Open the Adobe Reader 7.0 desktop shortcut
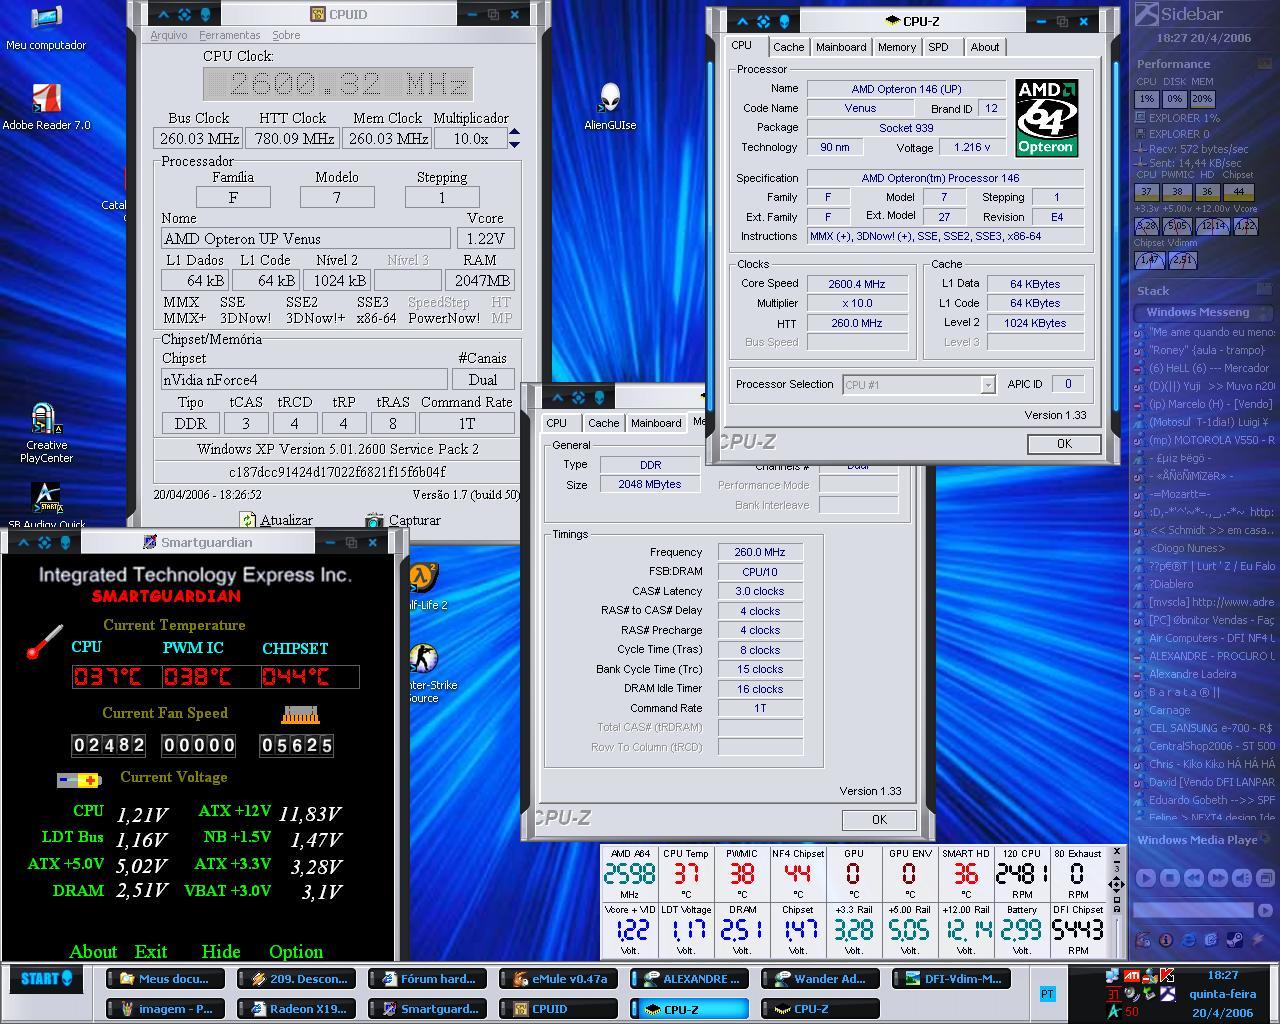The image size is (1280, 1024). point(46,107)
